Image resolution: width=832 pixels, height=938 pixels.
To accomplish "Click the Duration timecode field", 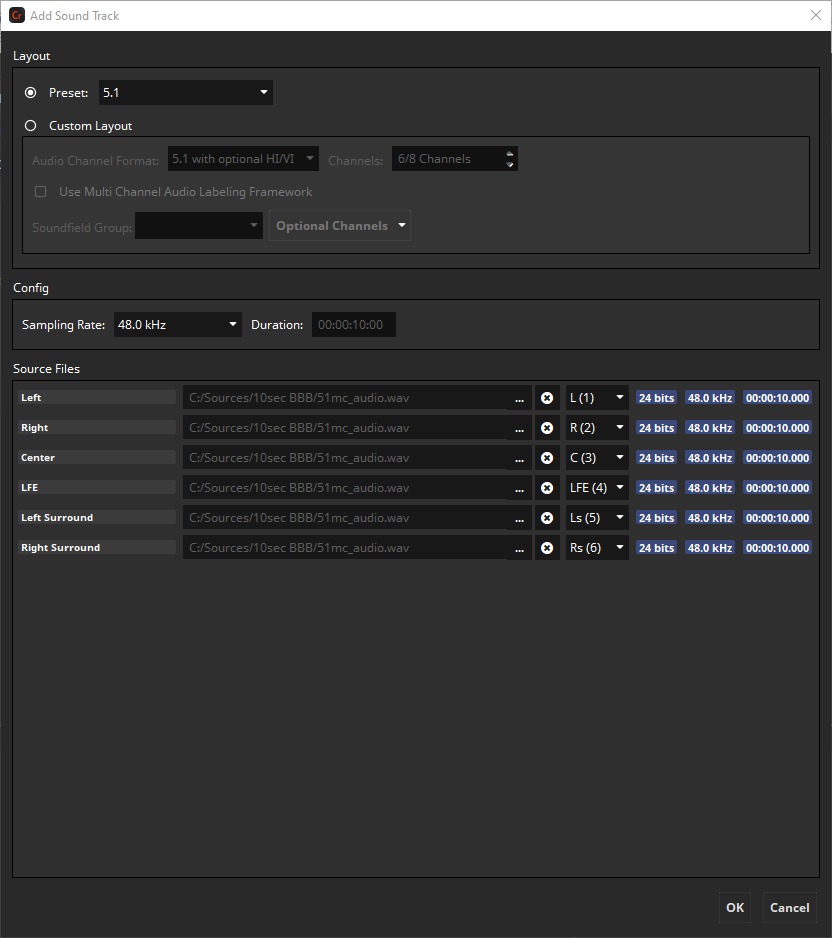I will click(x=354, y=325).
